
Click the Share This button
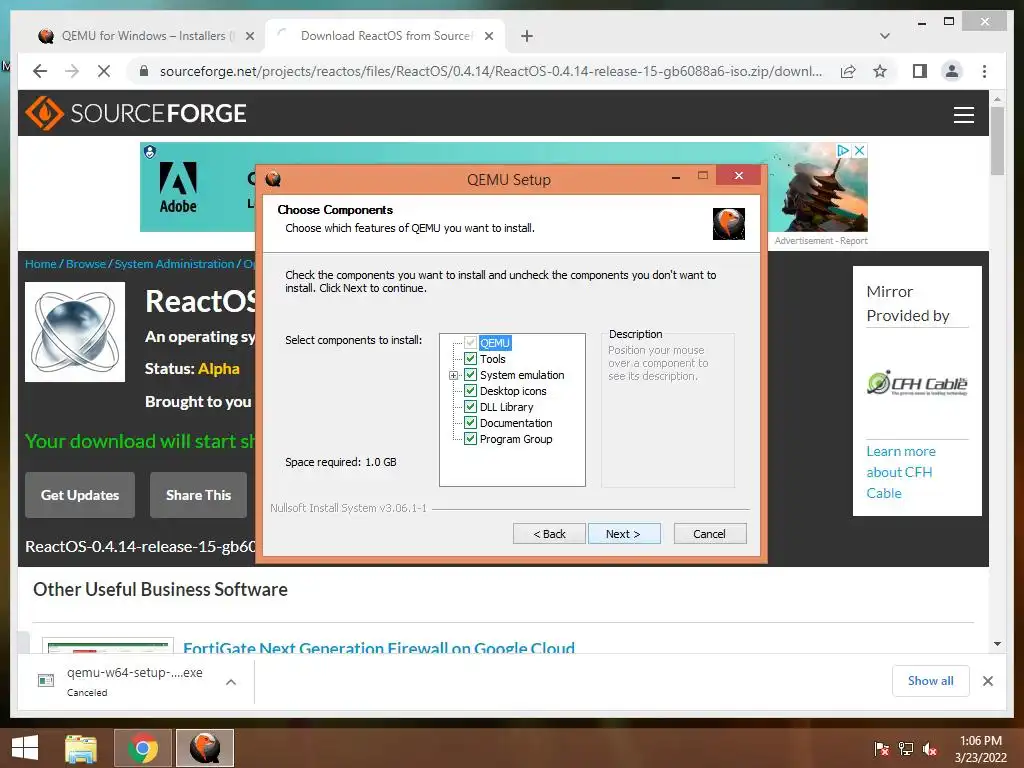coord(199,495)
